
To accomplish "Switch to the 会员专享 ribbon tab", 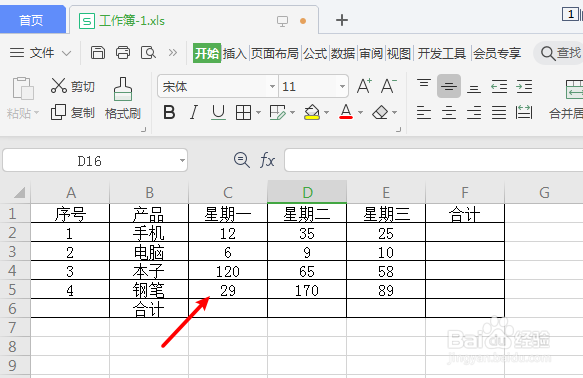I will pyautogui.click(x=497, y=53).
